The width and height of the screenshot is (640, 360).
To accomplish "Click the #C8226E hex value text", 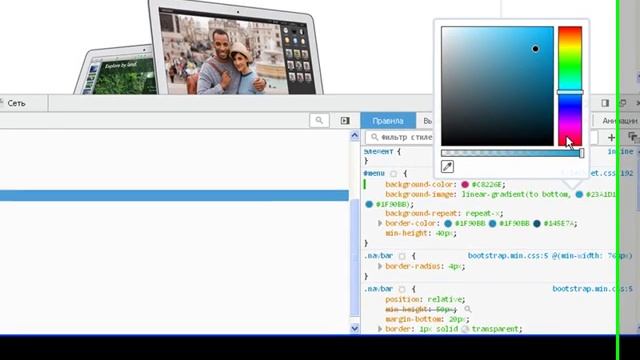I will coord(487,184).
